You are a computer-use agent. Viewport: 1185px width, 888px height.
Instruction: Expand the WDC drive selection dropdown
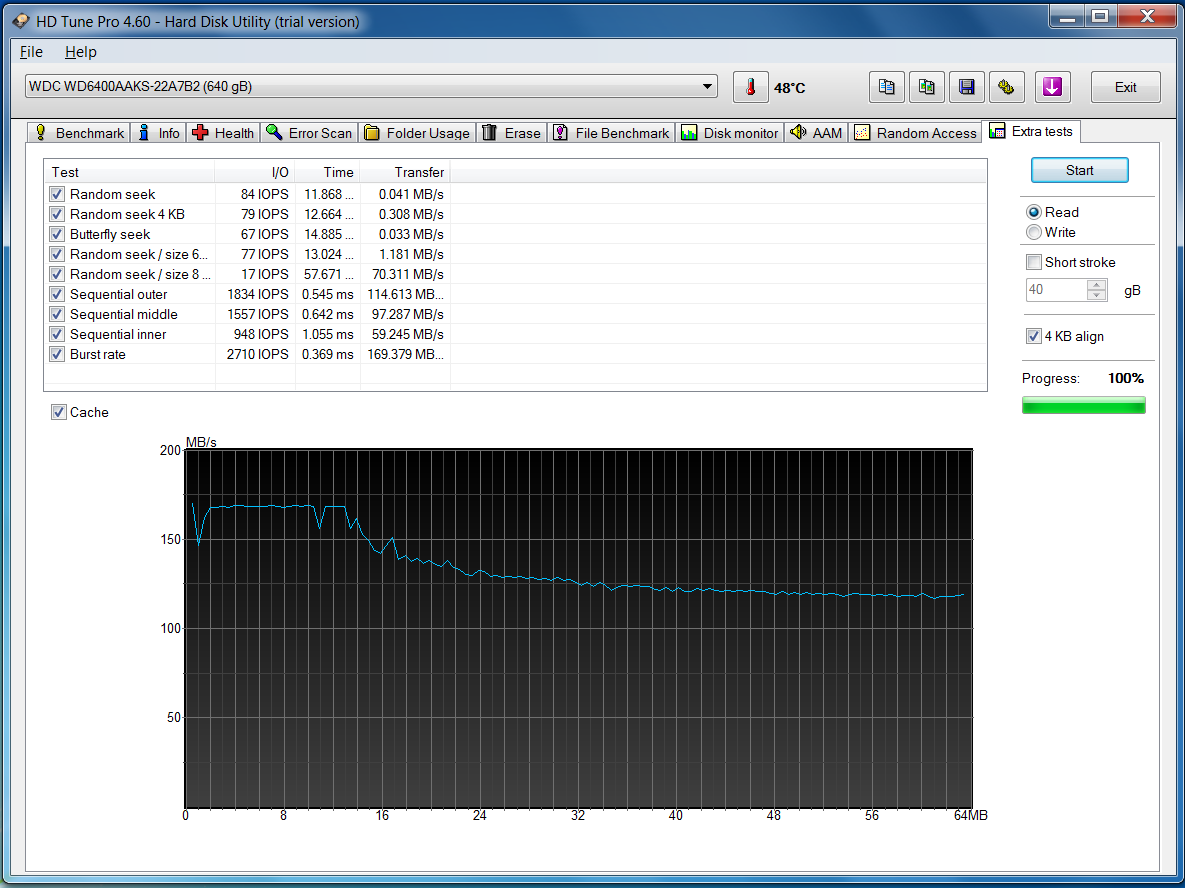pos(708,87)
